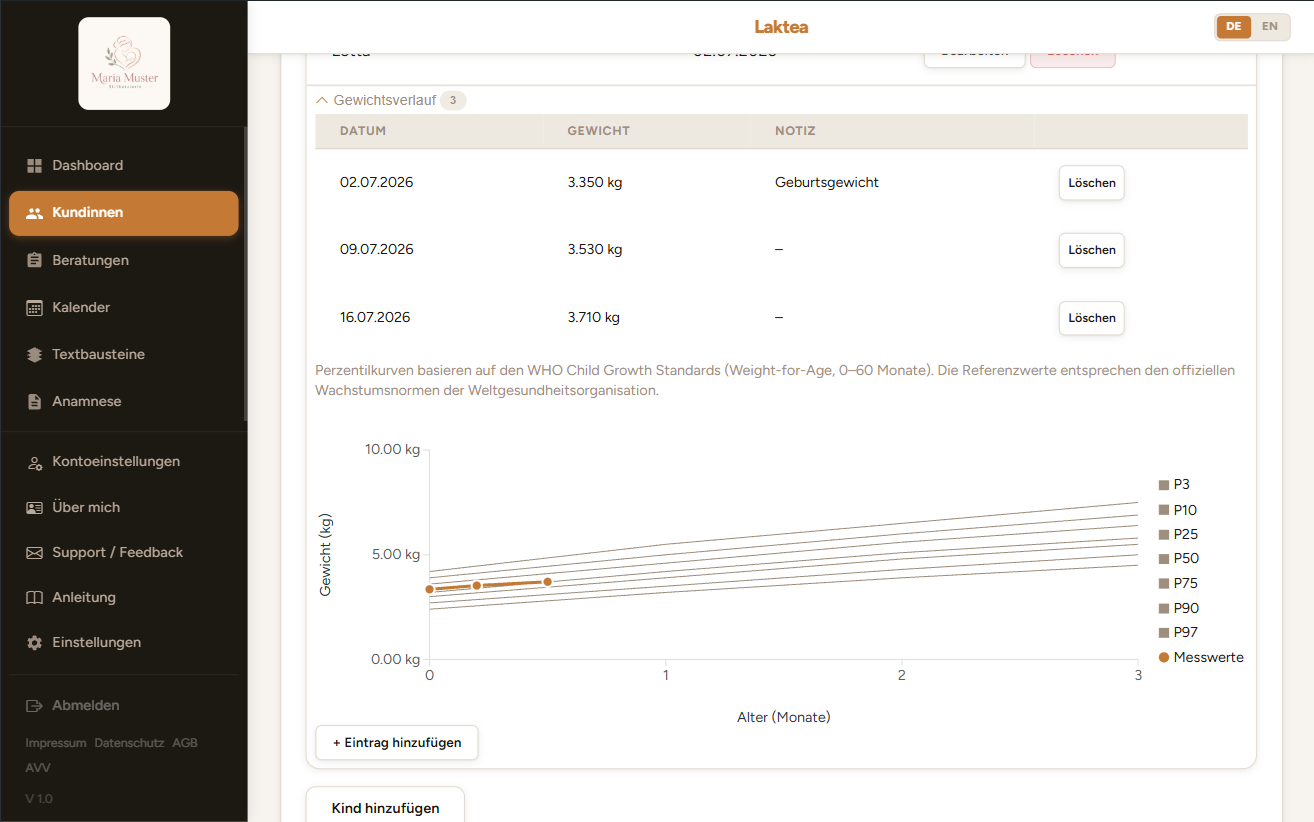Image resolution: width=1314 pixels, height=822 pixels.
Task: Click the Textbausteine layers icon
Action: tap(34, 354)
